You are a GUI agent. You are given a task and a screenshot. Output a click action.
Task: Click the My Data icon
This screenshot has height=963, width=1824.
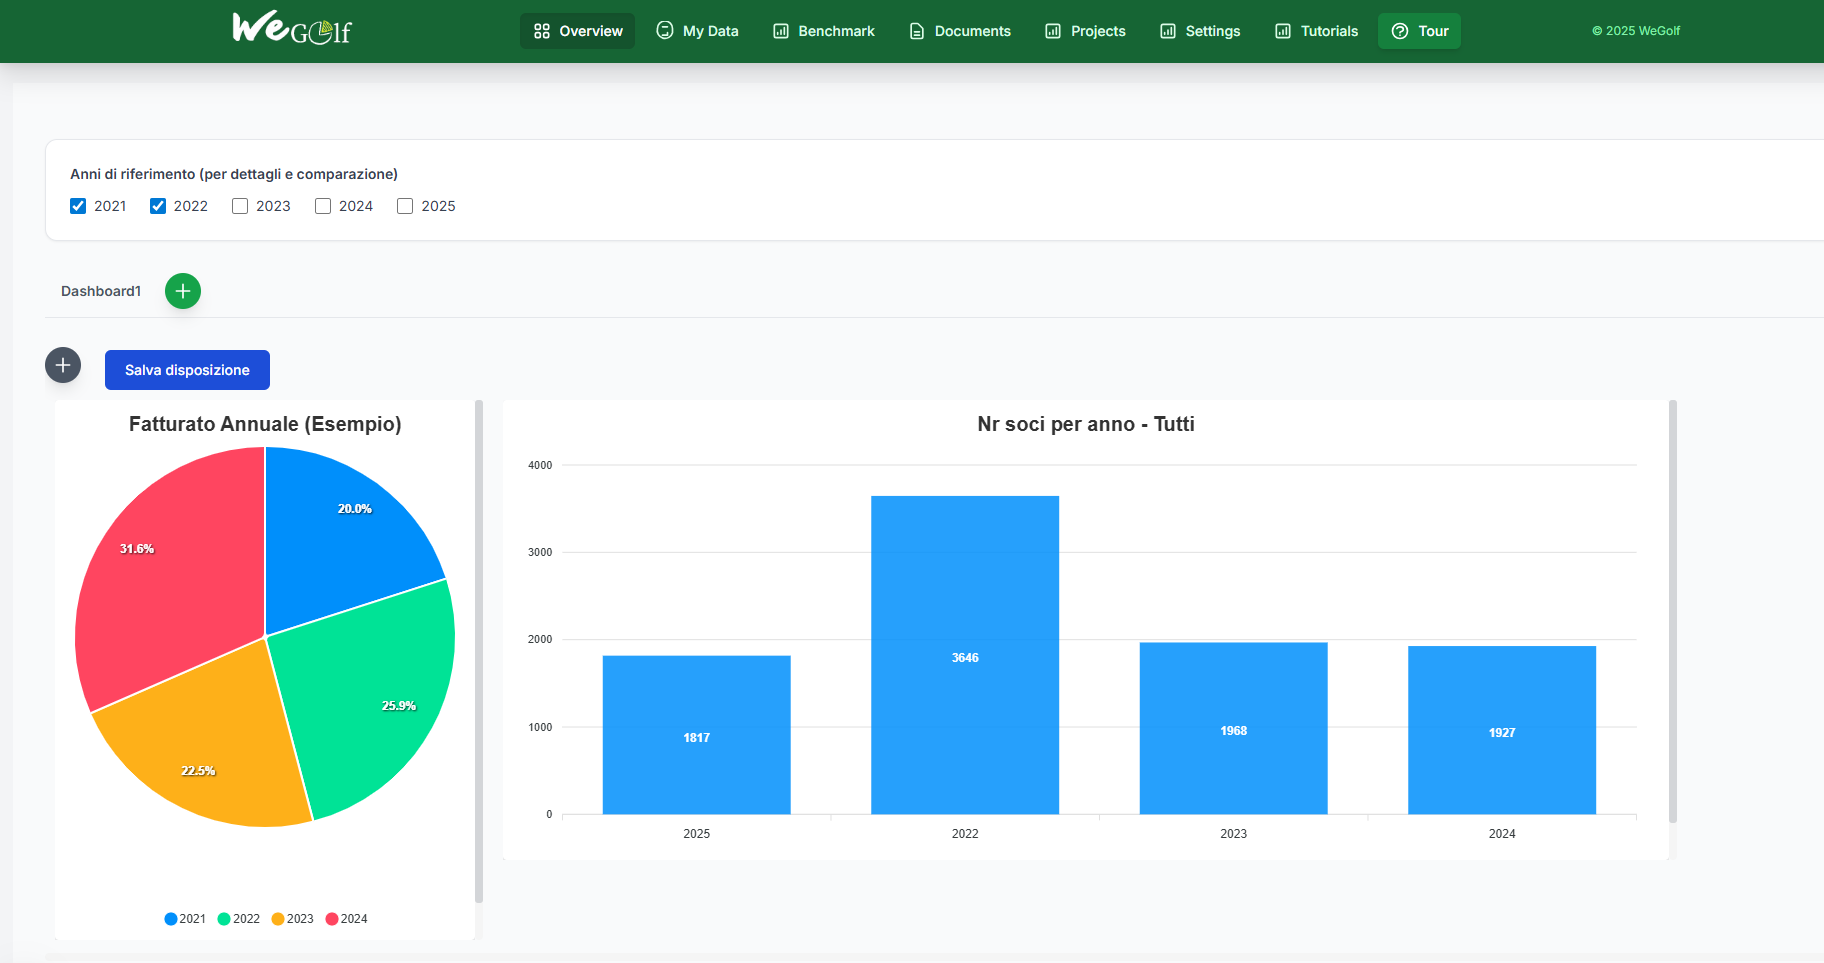point(665,31)
